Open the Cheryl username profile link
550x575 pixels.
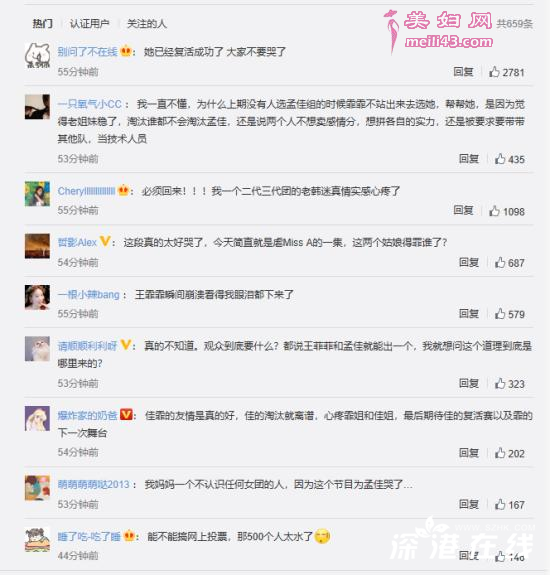(x=87, y=191)
